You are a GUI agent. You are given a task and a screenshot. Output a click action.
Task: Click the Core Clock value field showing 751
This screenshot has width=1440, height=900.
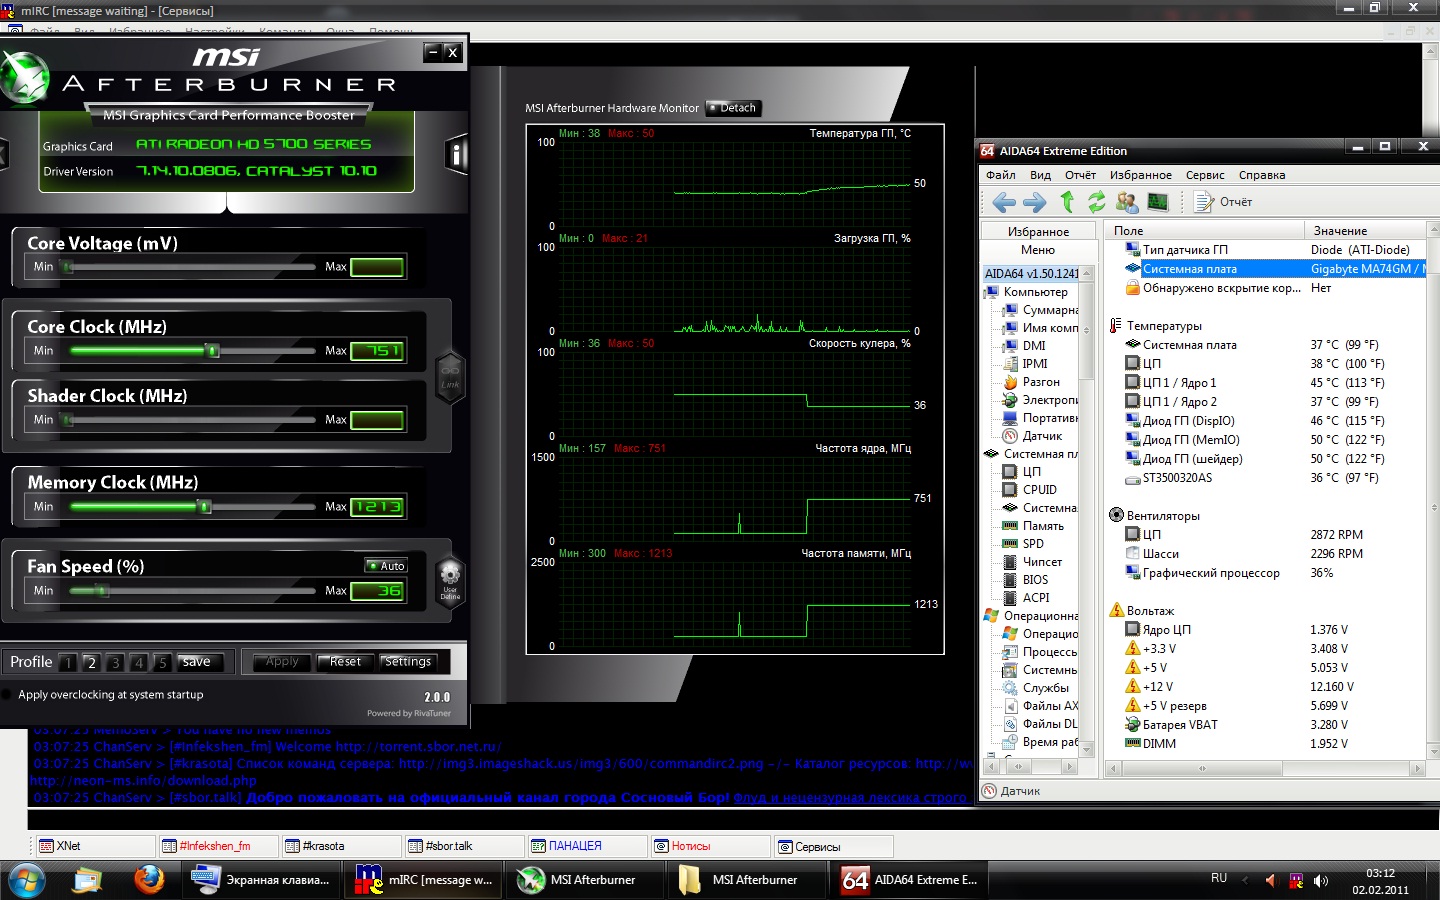377,351
